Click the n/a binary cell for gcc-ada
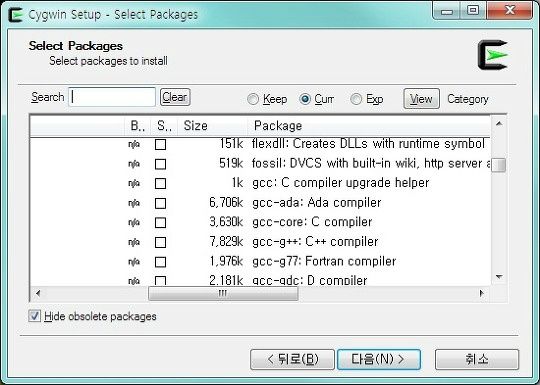This screenshot has height=385, width=540. click(134, 203)
